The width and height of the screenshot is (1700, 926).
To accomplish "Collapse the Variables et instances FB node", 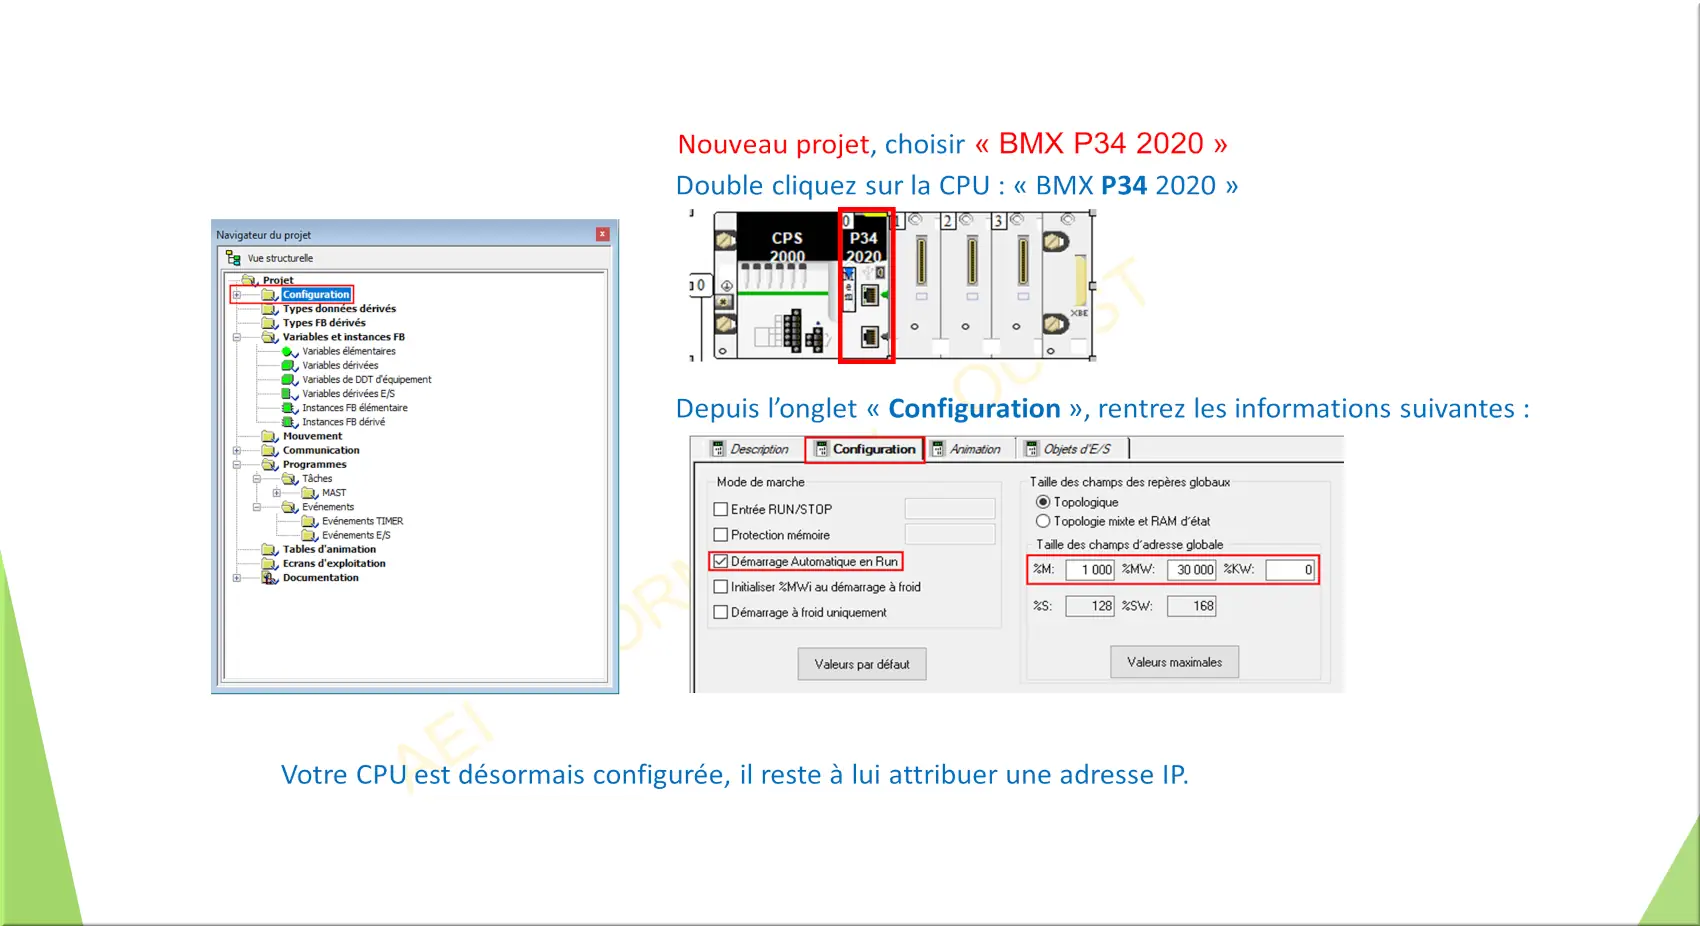I will click(236, 337).
